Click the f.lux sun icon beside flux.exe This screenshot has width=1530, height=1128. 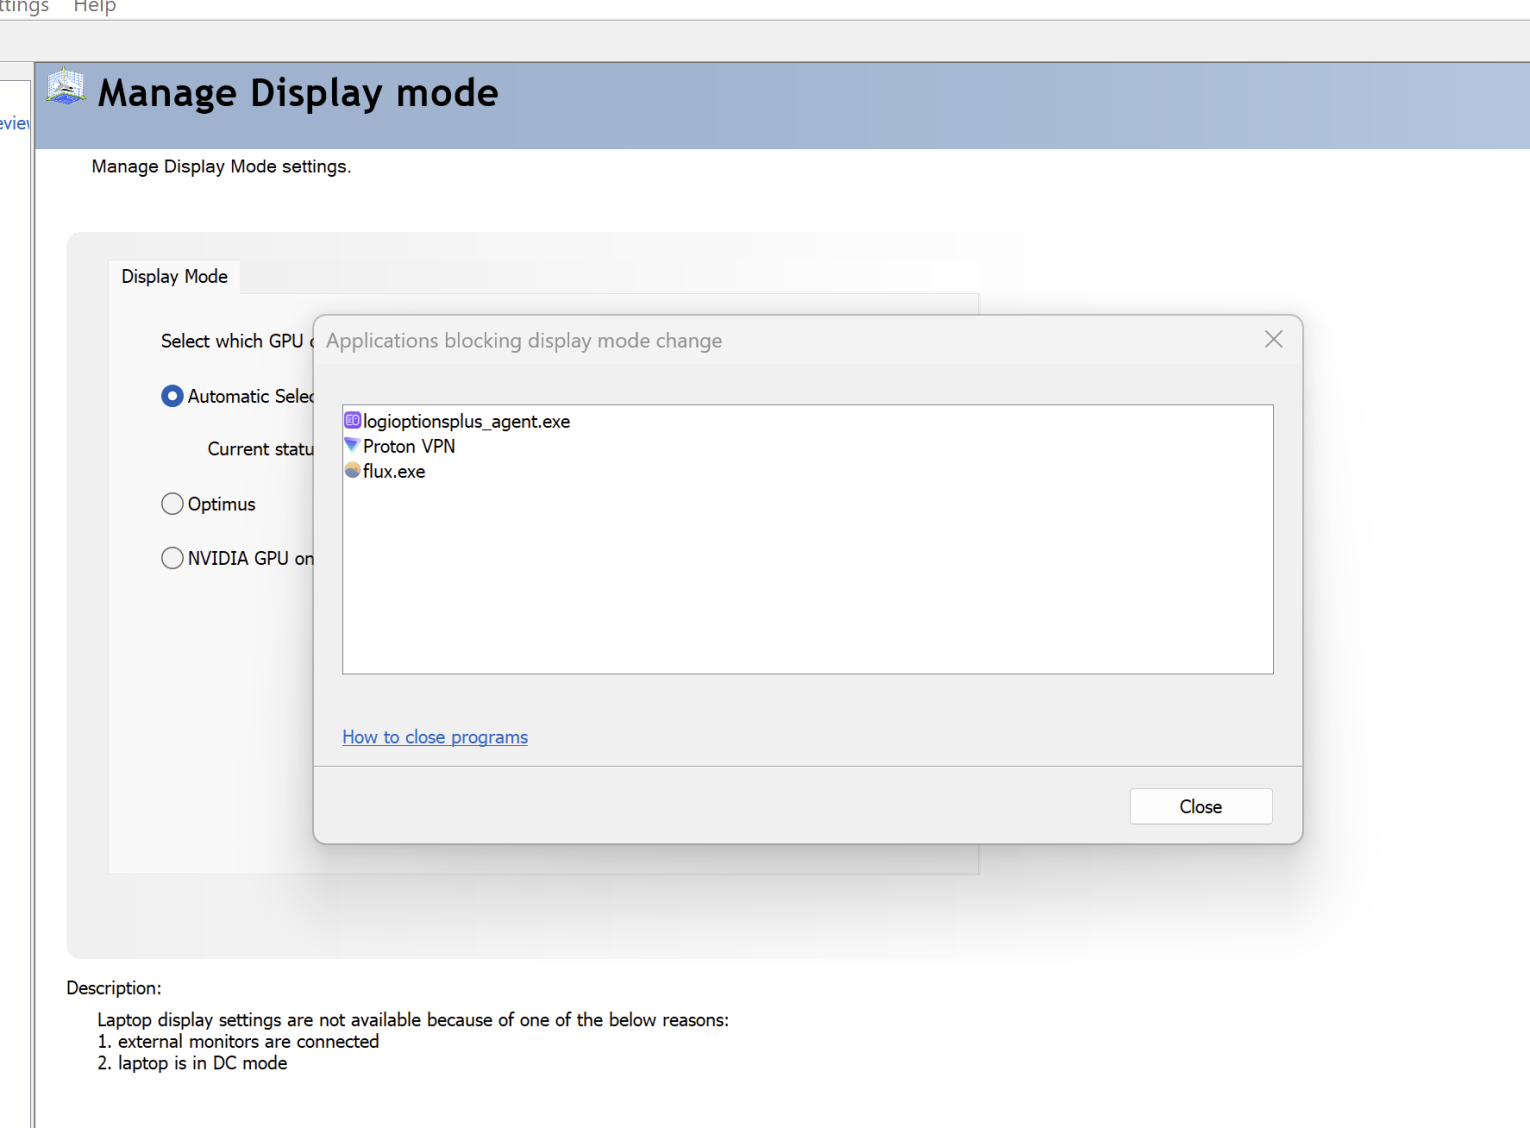pyautogui.click(x=351, y=470)
